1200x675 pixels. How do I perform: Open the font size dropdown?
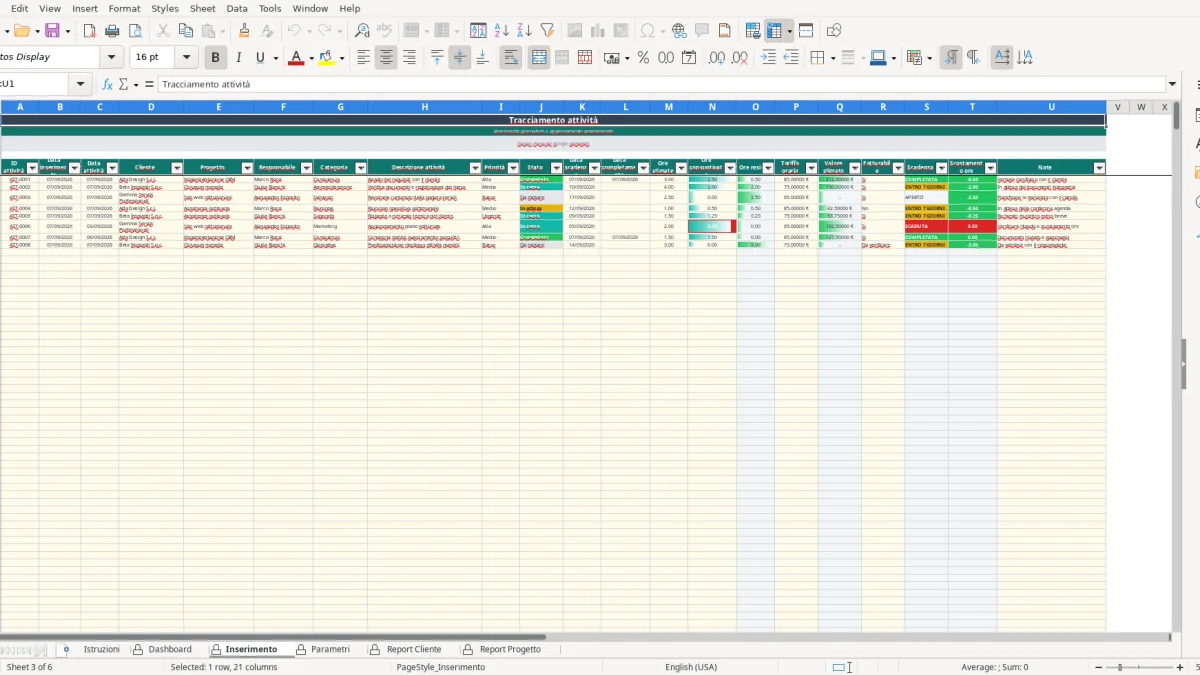[x=188, y=58]
